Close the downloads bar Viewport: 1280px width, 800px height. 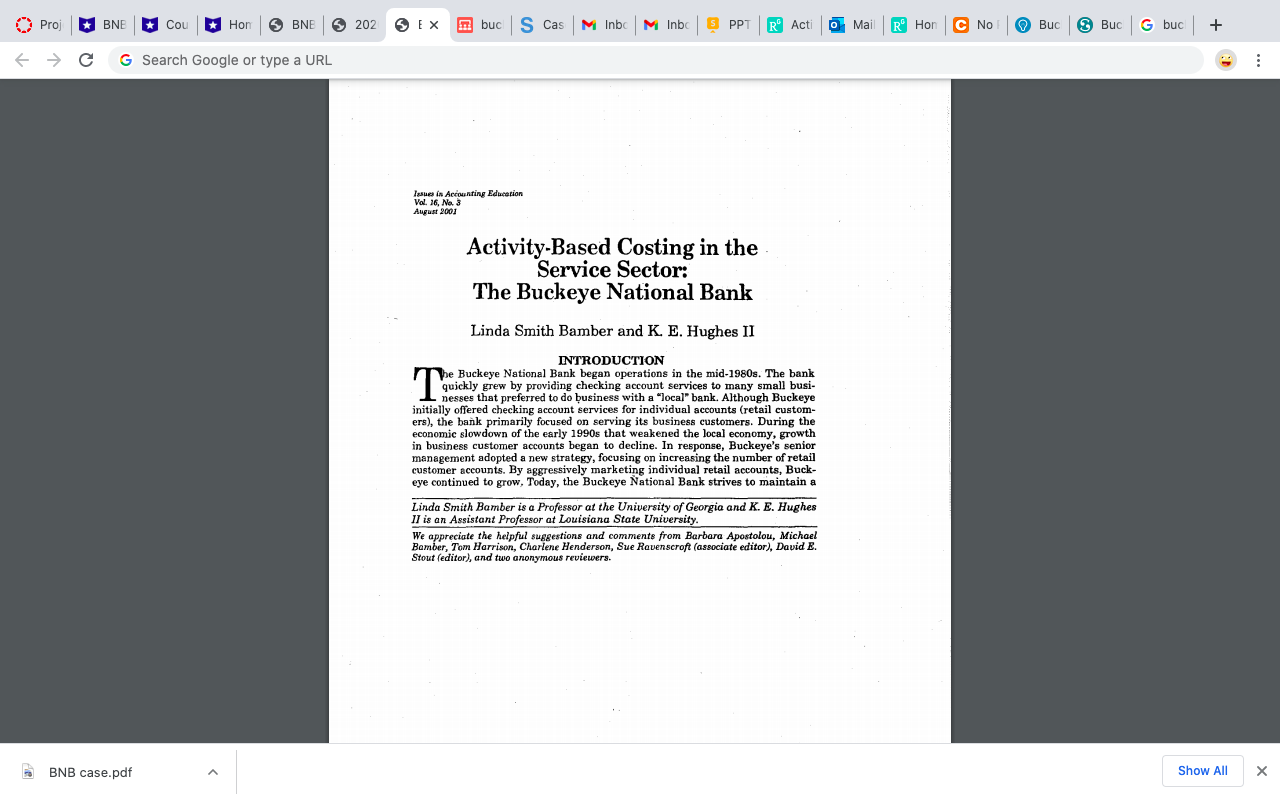[x=1262, y=771]
